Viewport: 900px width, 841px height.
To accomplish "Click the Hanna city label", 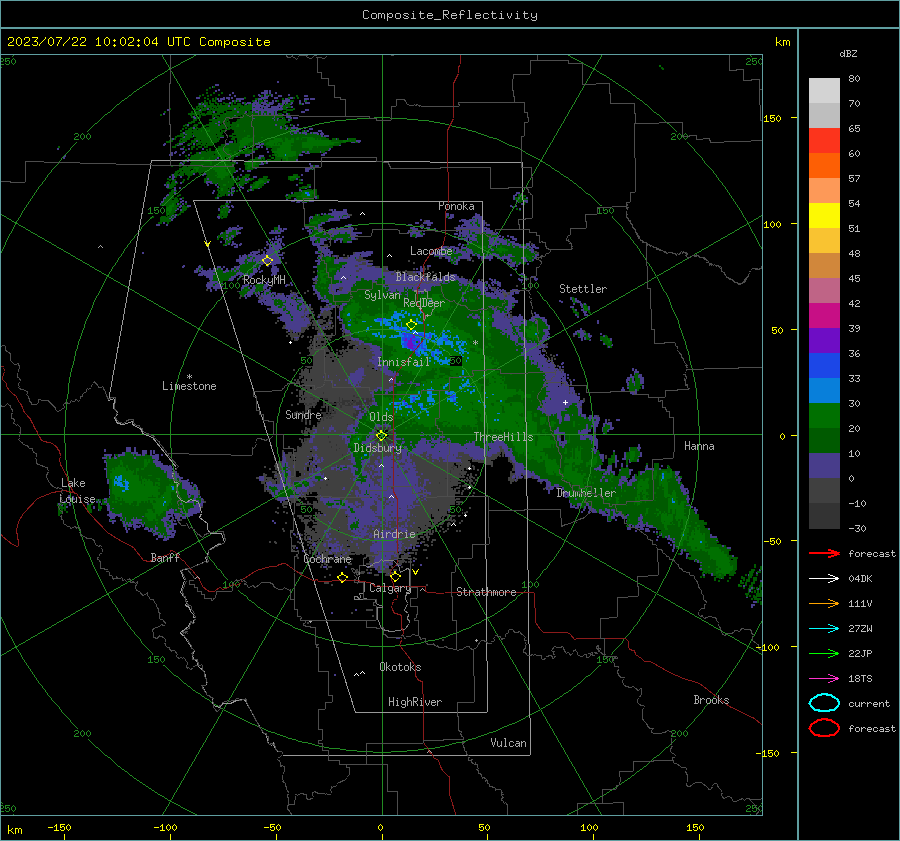I will [699, 446].
